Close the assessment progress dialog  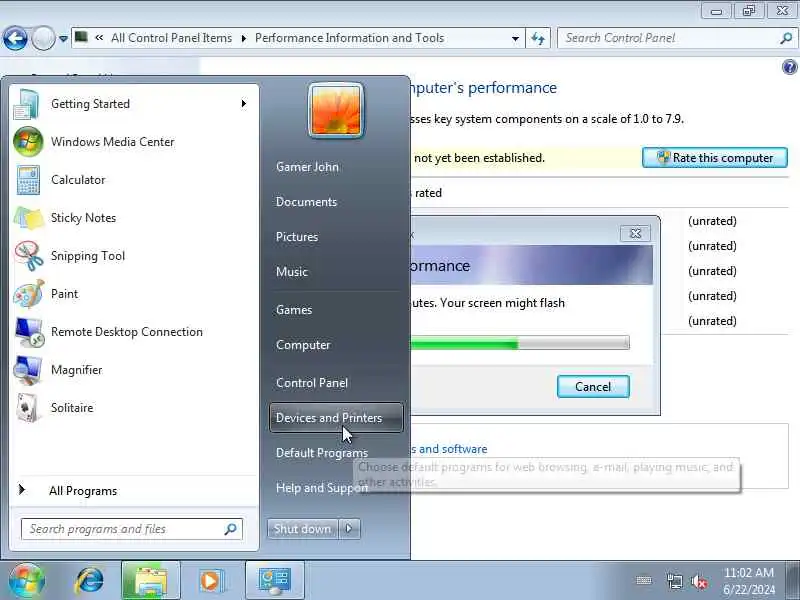tap(635, 234)
